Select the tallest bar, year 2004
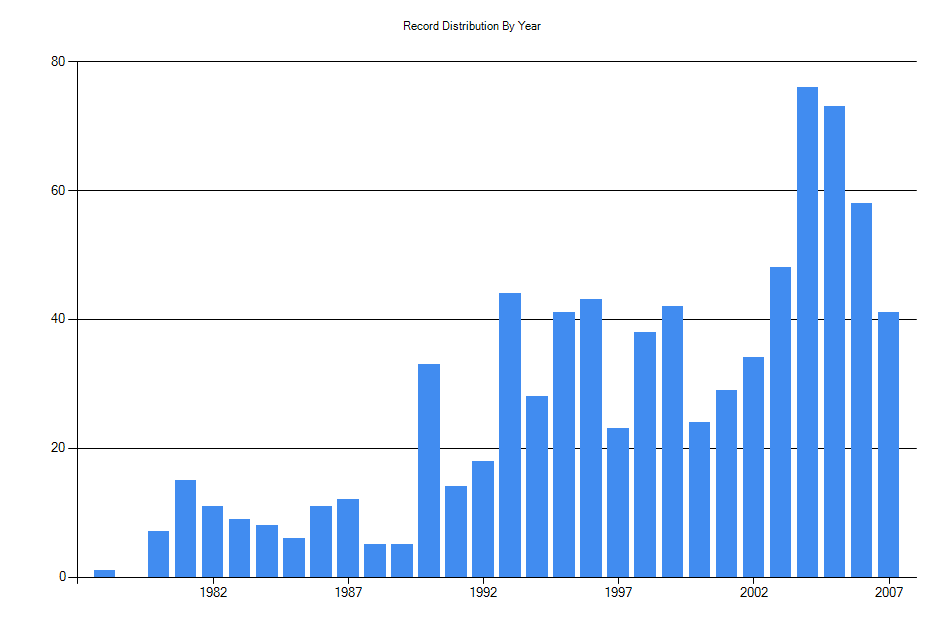Screen dimensions: 945x630 [x=808, y=332]
